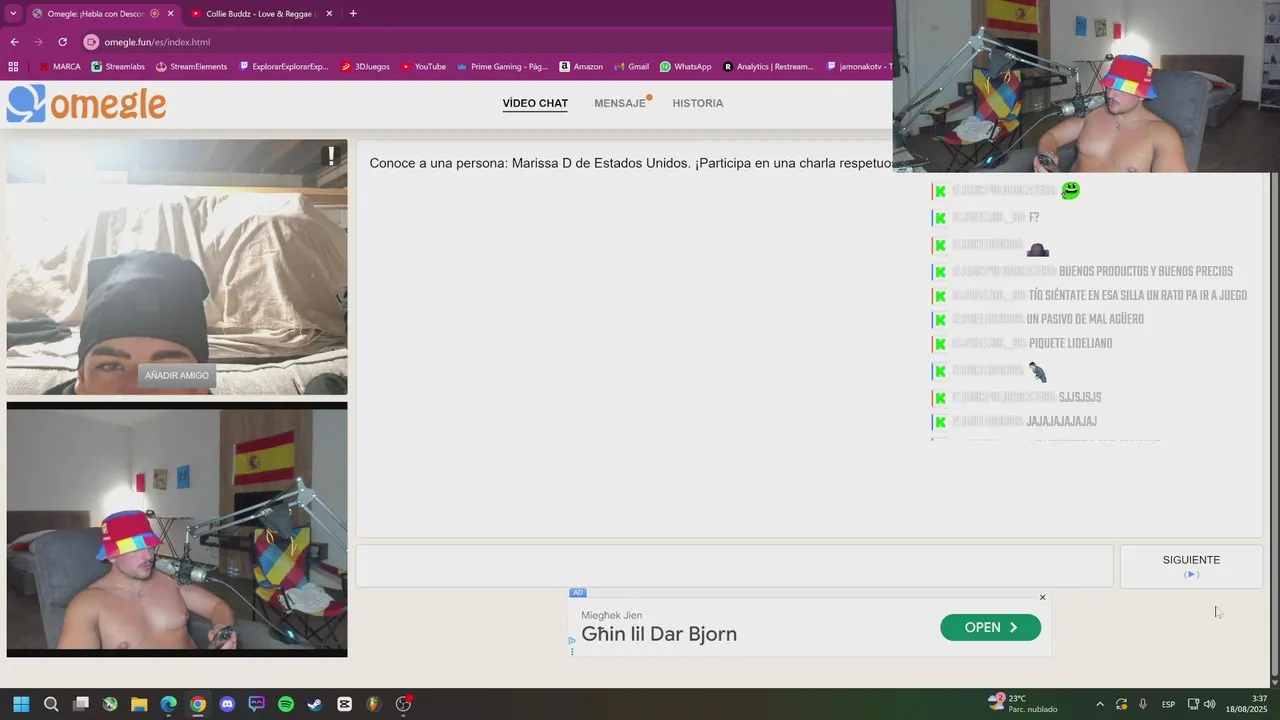Image resolution: width=1280 pixels, height=720 pixels.
Task: Open OBS Studio from the taskbar
Action: pos(404,704)
